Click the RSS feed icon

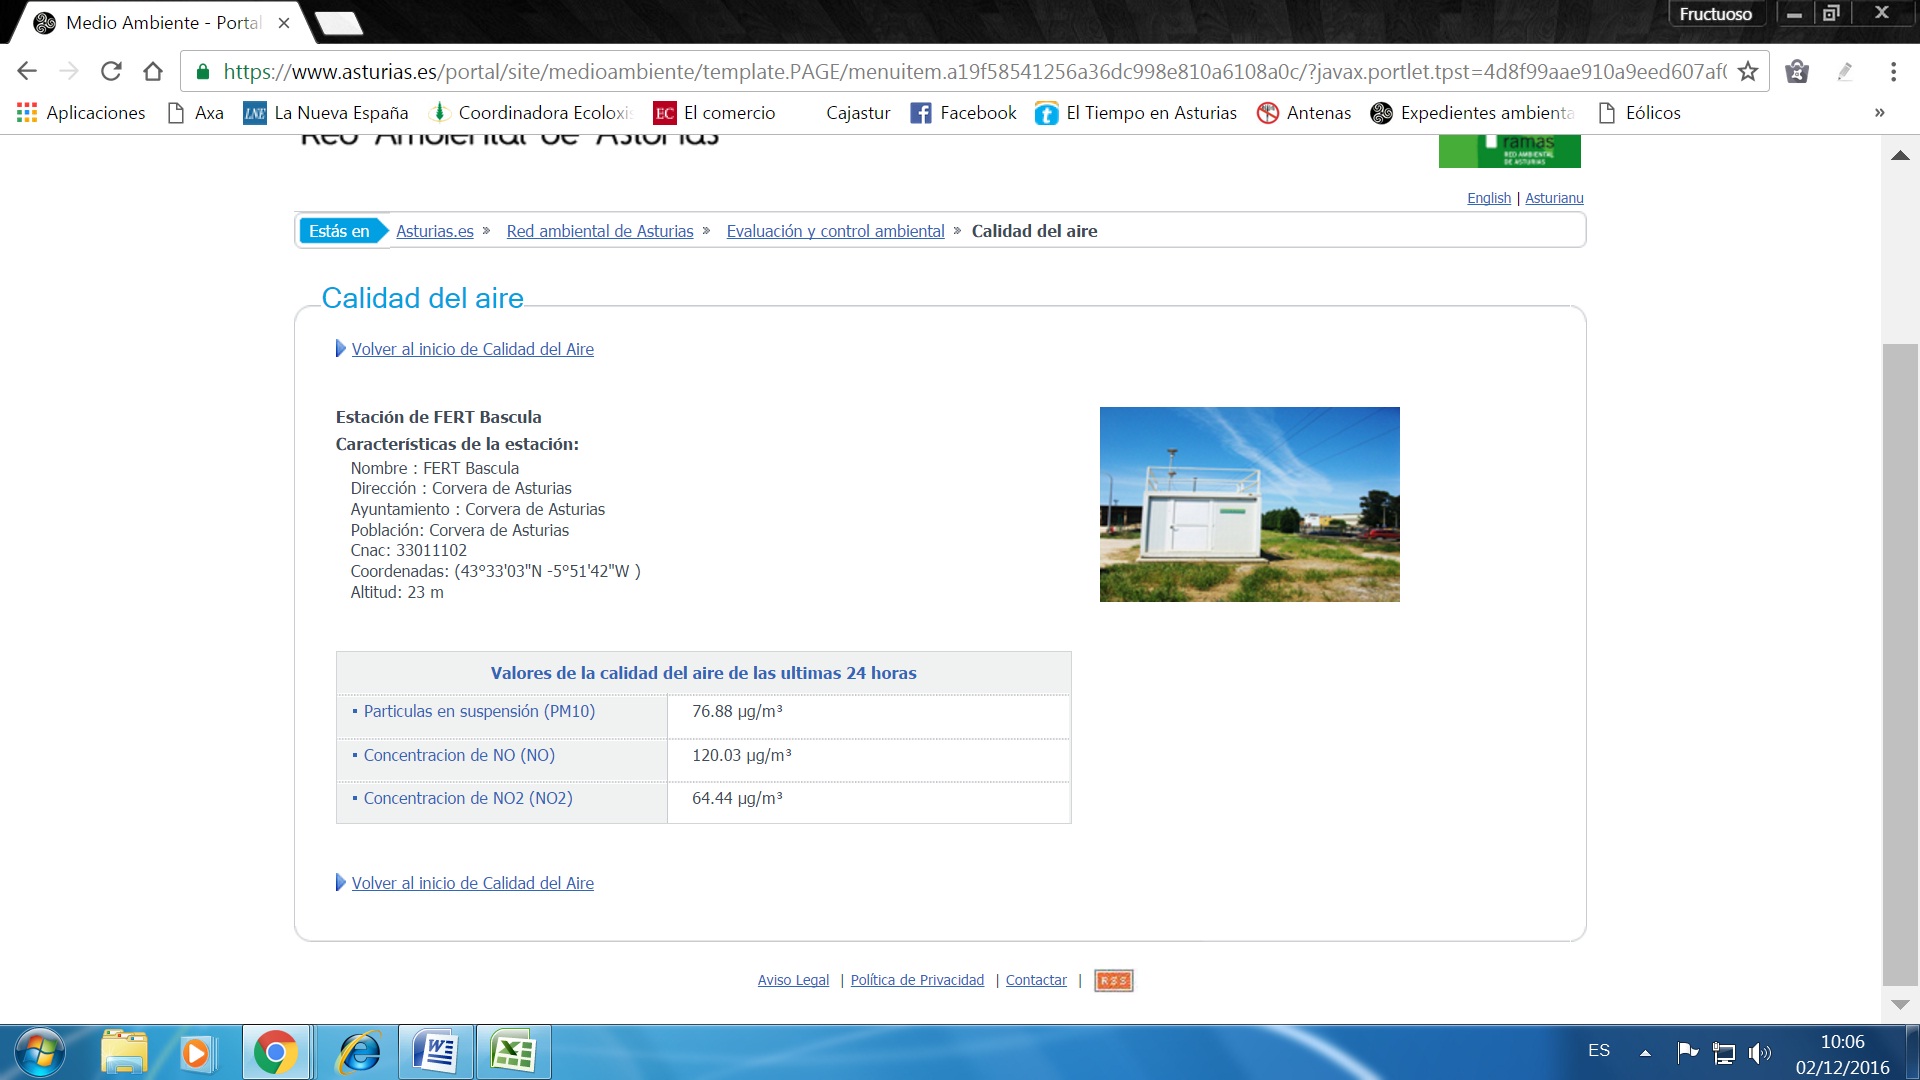[x=1113, y=980]
